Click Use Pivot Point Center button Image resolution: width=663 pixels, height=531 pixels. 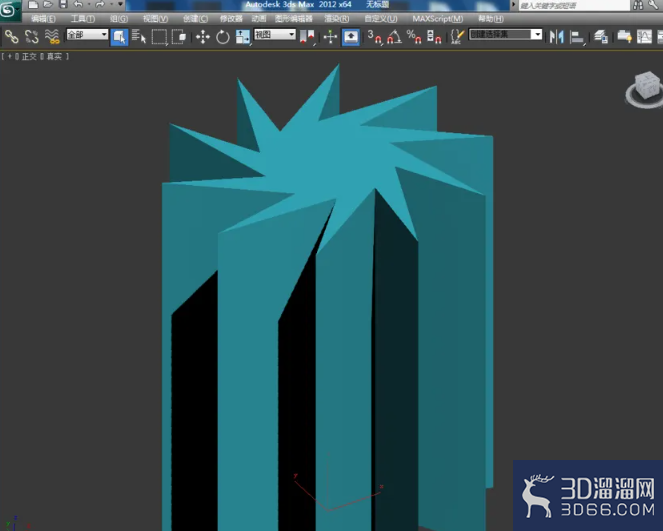pyautogui.click(x=307, y=37)
